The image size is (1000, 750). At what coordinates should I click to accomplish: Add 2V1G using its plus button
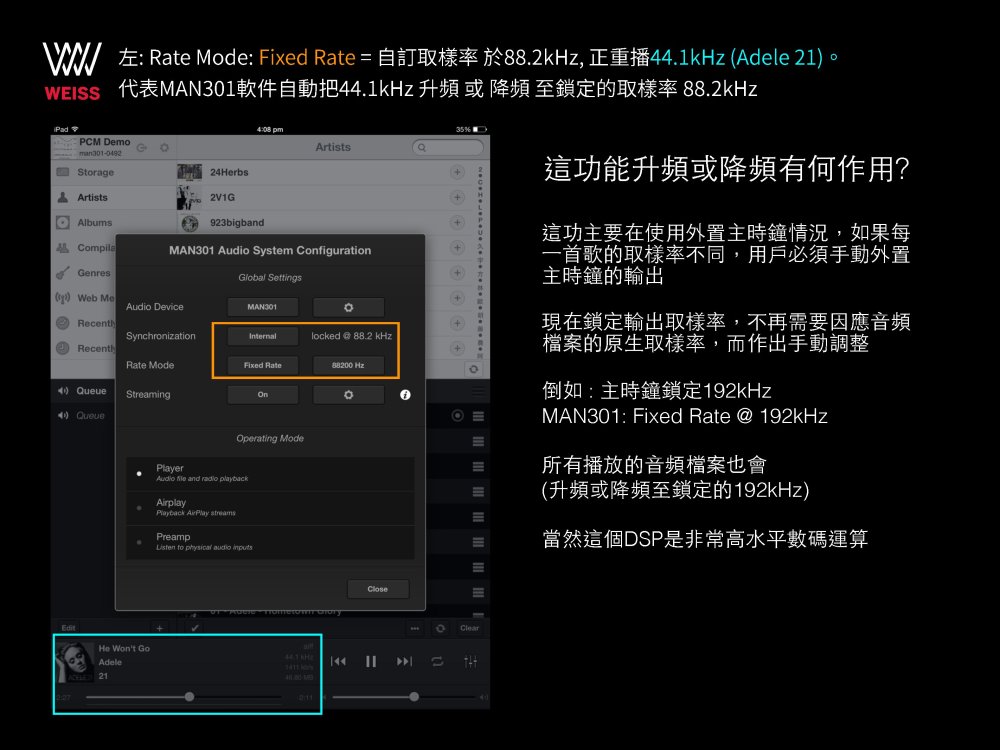click(457, 198)
